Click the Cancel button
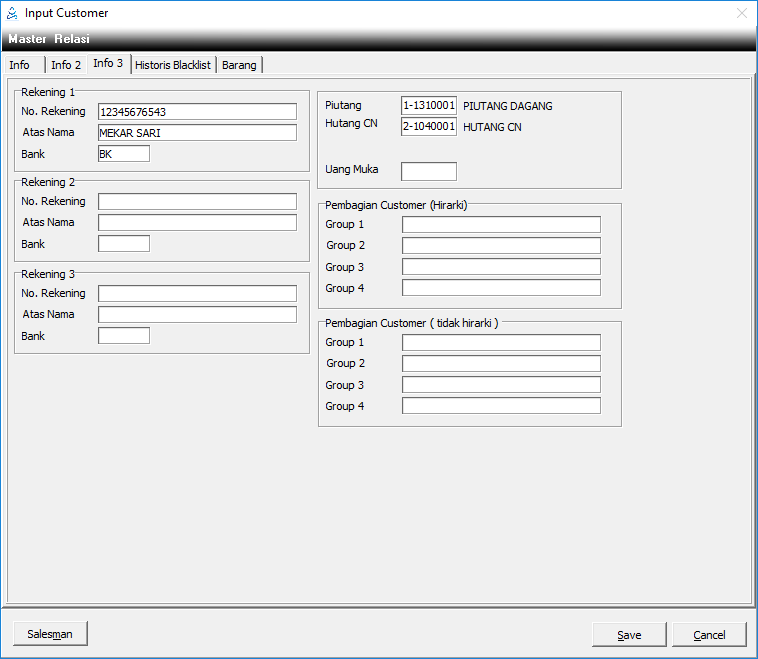Viewport: 758px width, 659px height. 709,635
